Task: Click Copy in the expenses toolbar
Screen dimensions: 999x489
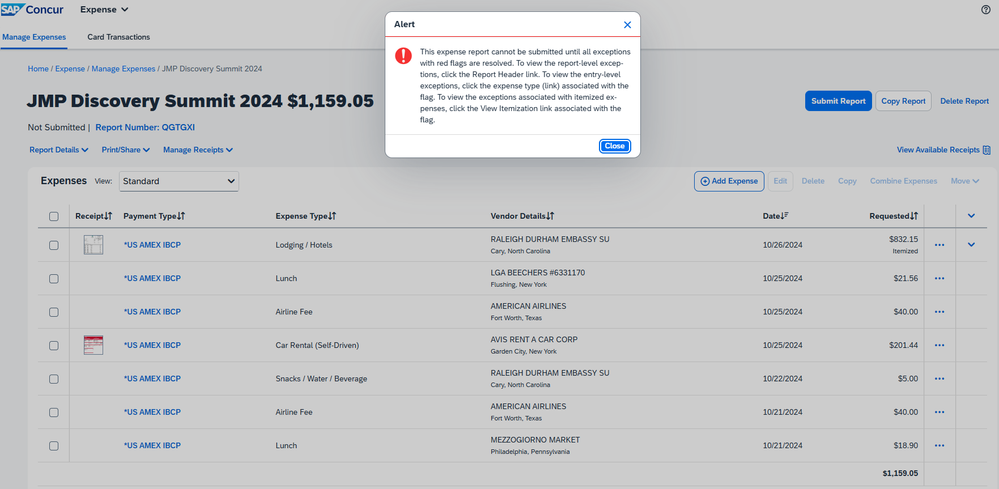Action: (847, 181)
